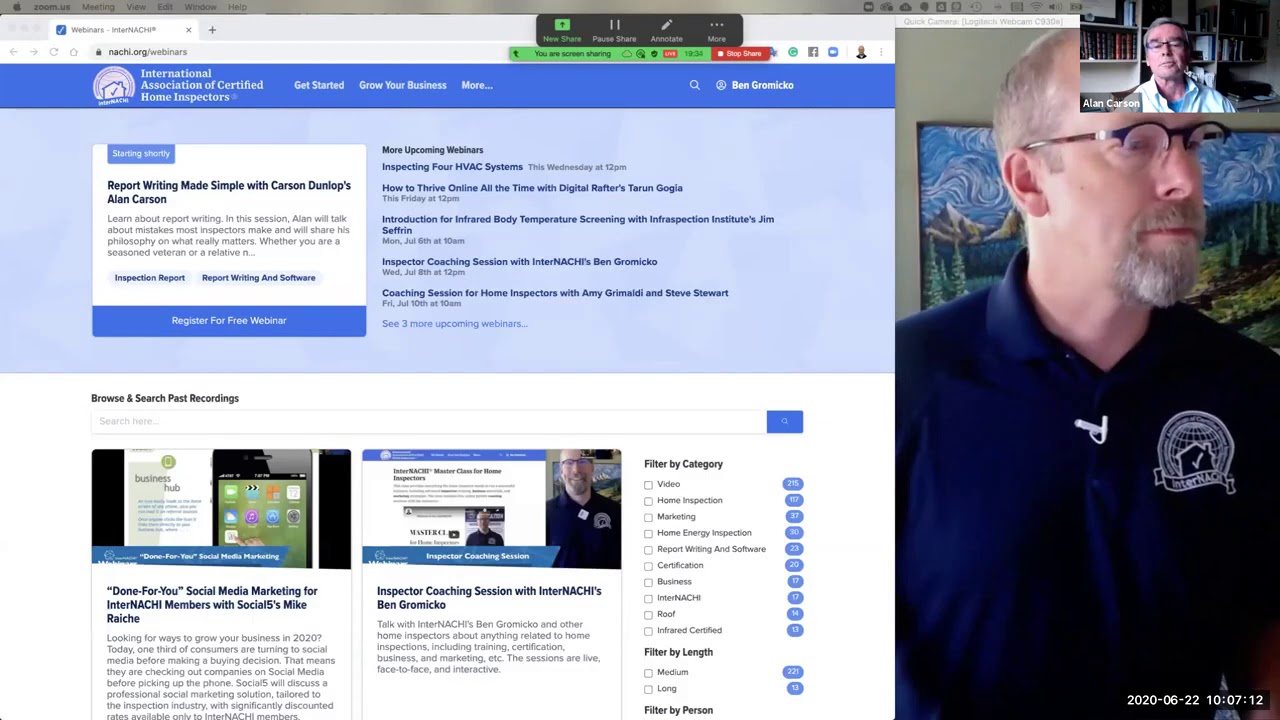Screen dimensions: 1280x720
Task: Check the InterNACHI category filter
Action: point(648,598)
